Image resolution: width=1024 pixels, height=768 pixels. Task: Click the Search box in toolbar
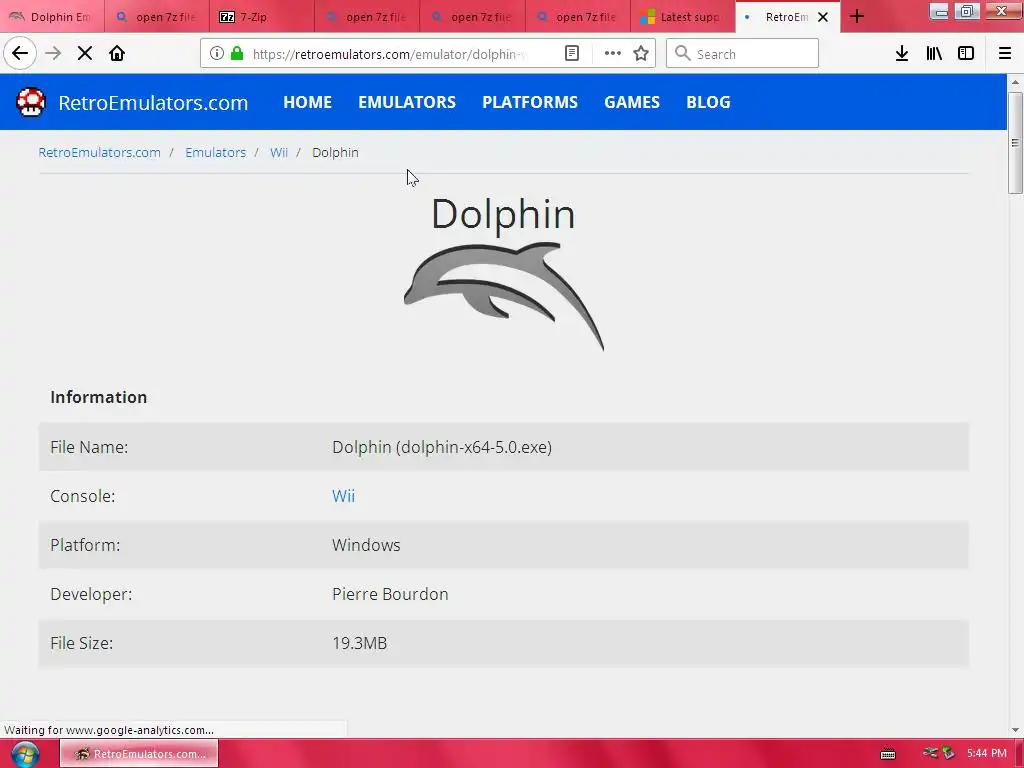[x=743, y=54]
